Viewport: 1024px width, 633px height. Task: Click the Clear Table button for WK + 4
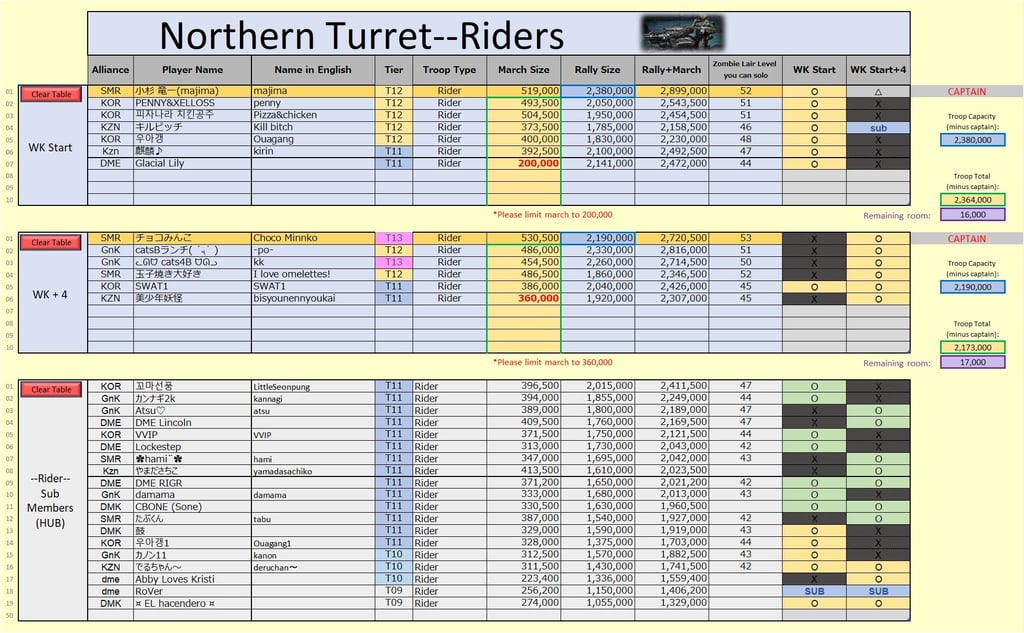click(51, 242)
